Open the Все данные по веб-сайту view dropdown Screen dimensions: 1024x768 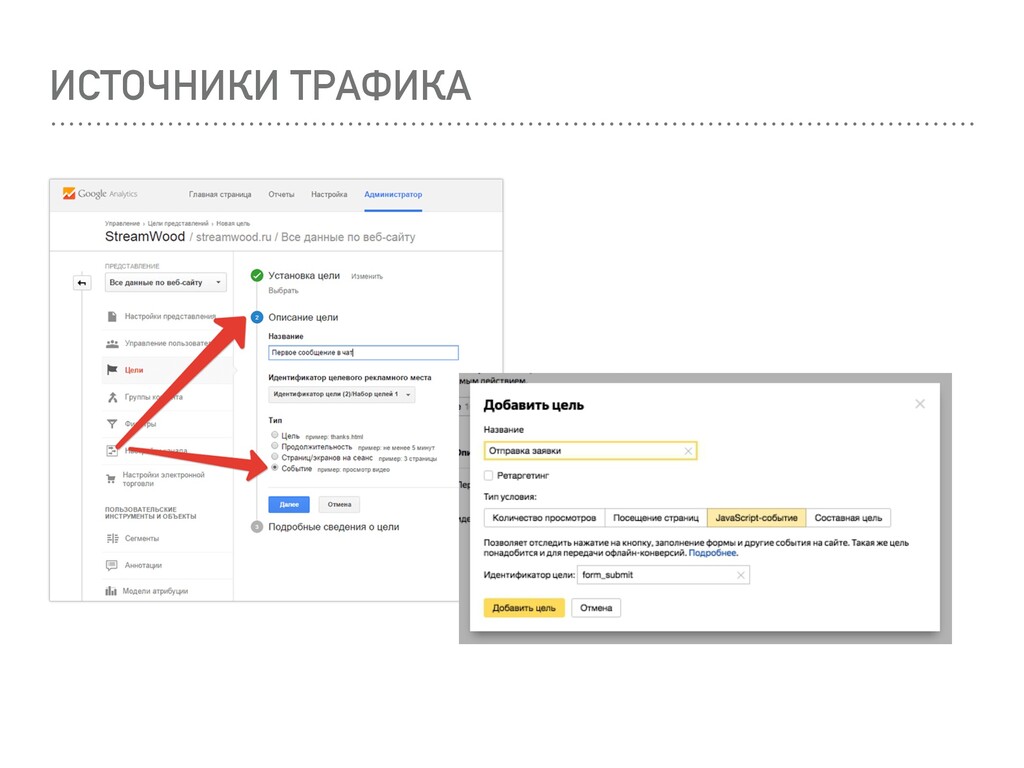166,283
